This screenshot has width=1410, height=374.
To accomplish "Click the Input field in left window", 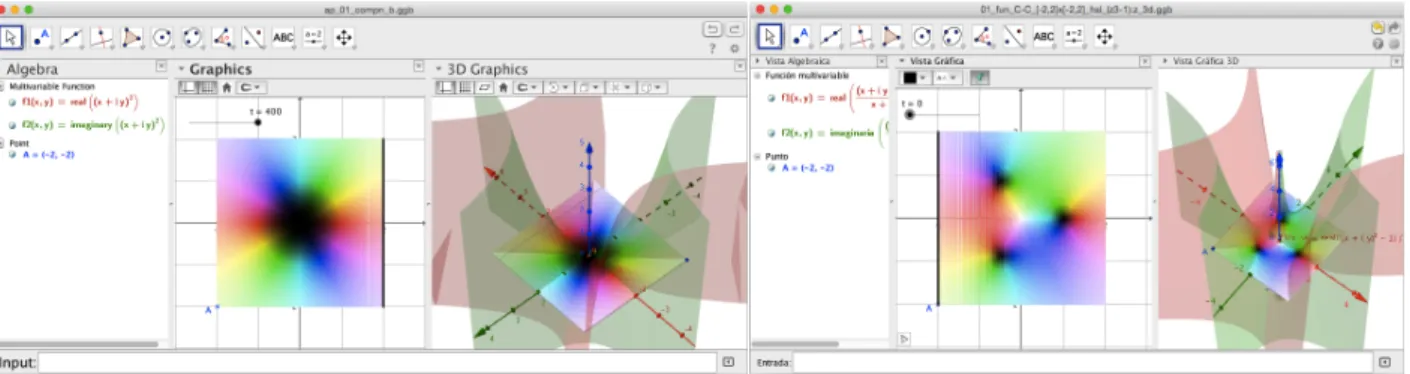I will click(x=377, y=362).
